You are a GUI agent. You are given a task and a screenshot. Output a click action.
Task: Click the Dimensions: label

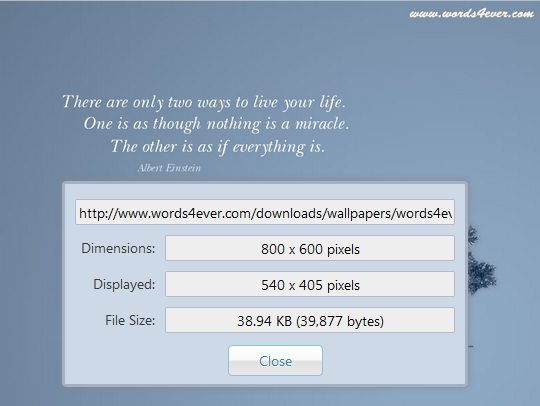118,248
